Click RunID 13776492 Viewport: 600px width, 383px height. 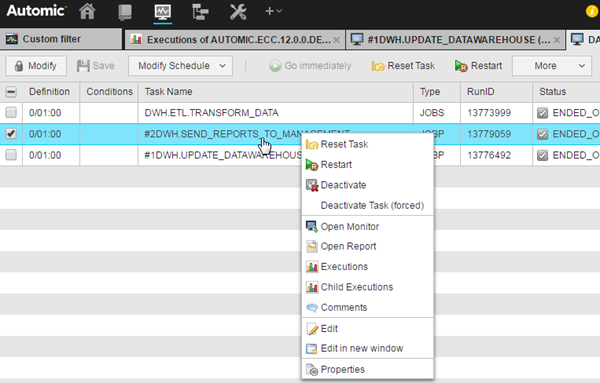tap(489, 155)
